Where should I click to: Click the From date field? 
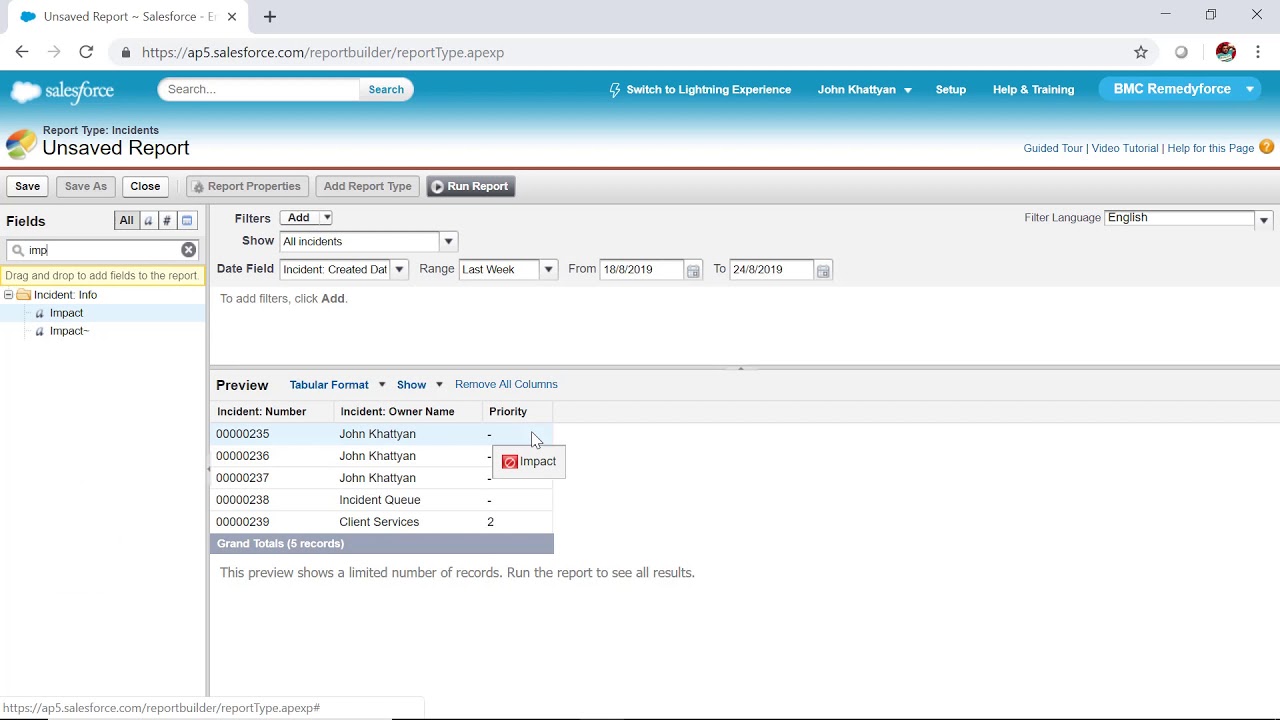click(641, 270)
